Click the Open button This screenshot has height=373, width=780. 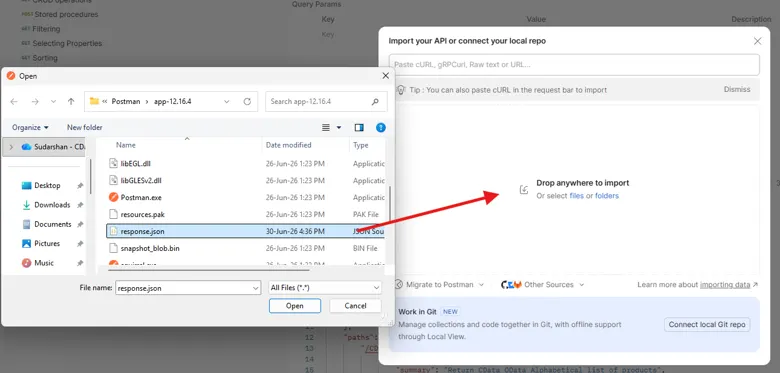tap(294, 306)
